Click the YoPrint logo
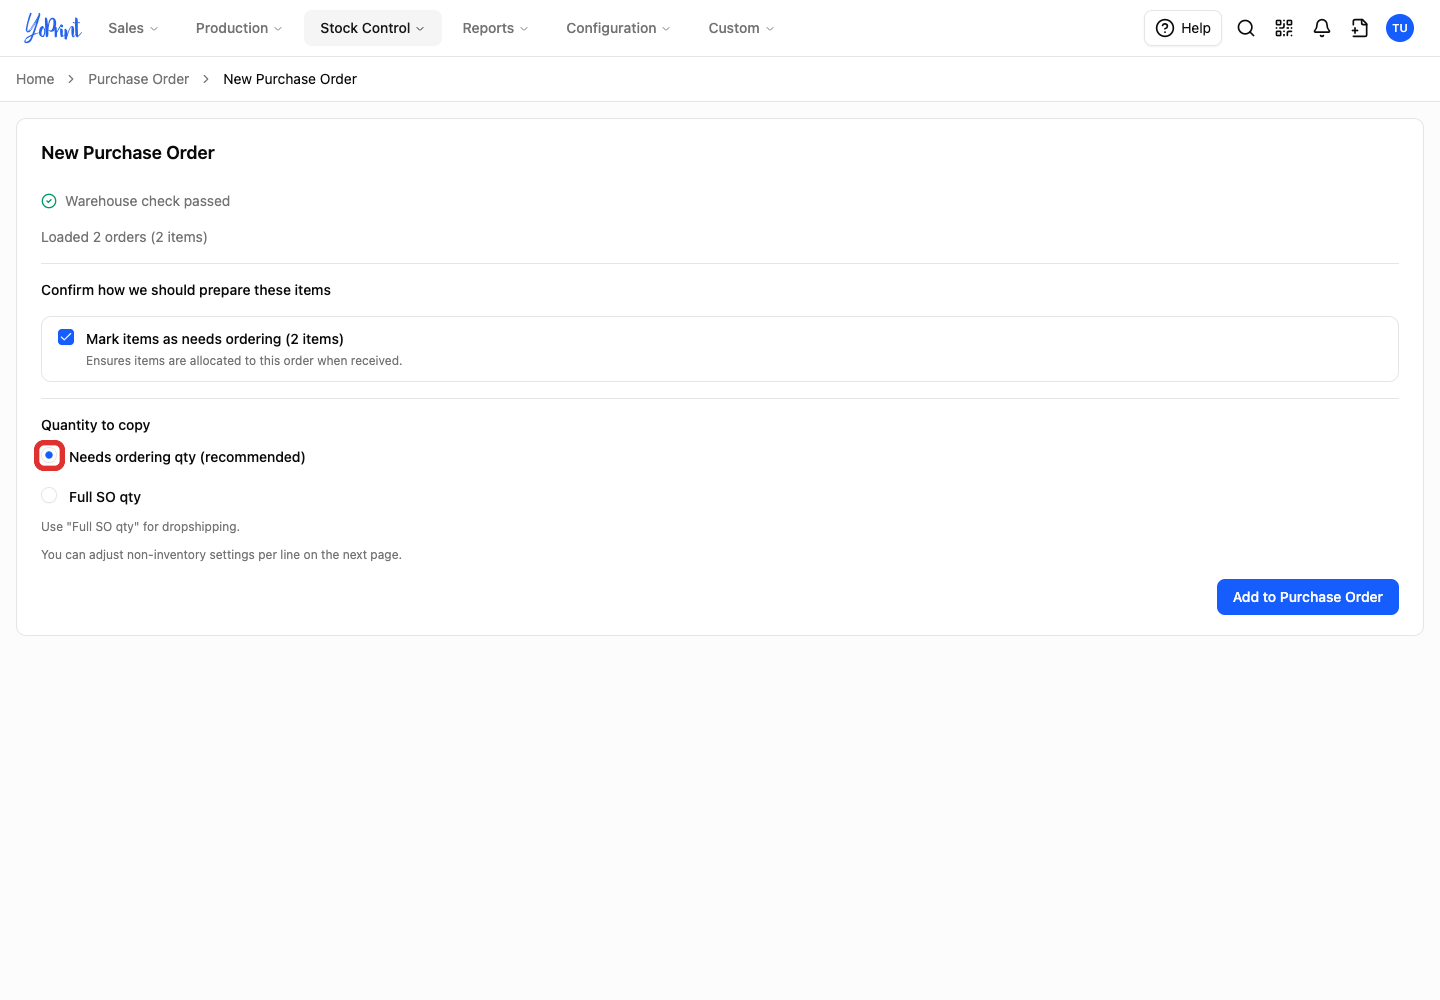 [x=53, y=28]
